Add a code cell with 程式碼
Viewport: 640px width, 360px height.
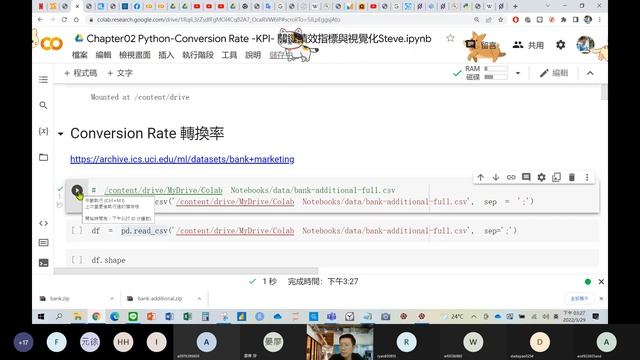tap(81, 73)
